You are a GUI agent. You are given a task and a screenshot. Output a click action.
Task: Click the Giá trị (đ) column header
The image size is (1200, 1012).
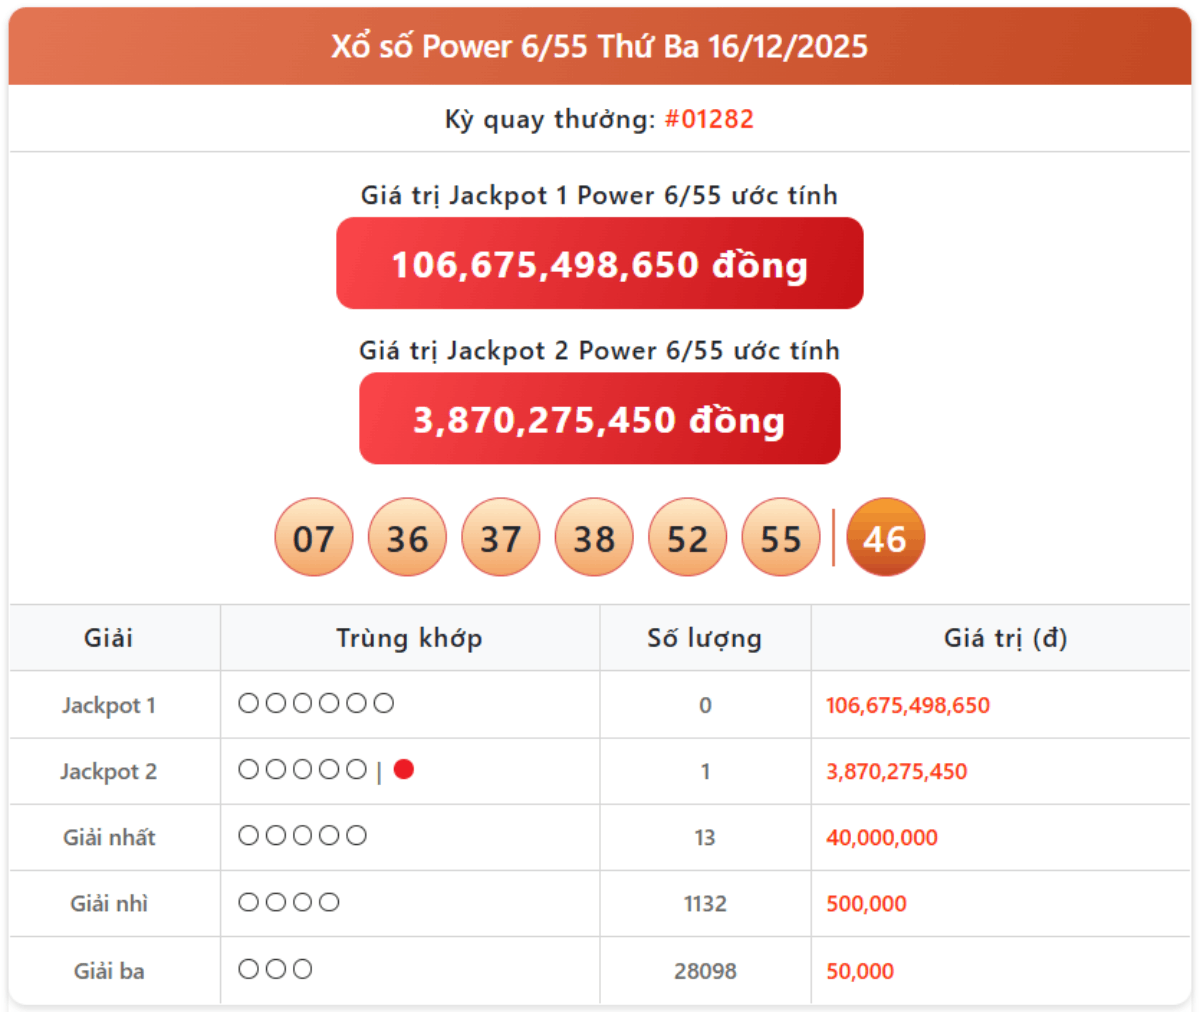tap(1005, 638)
